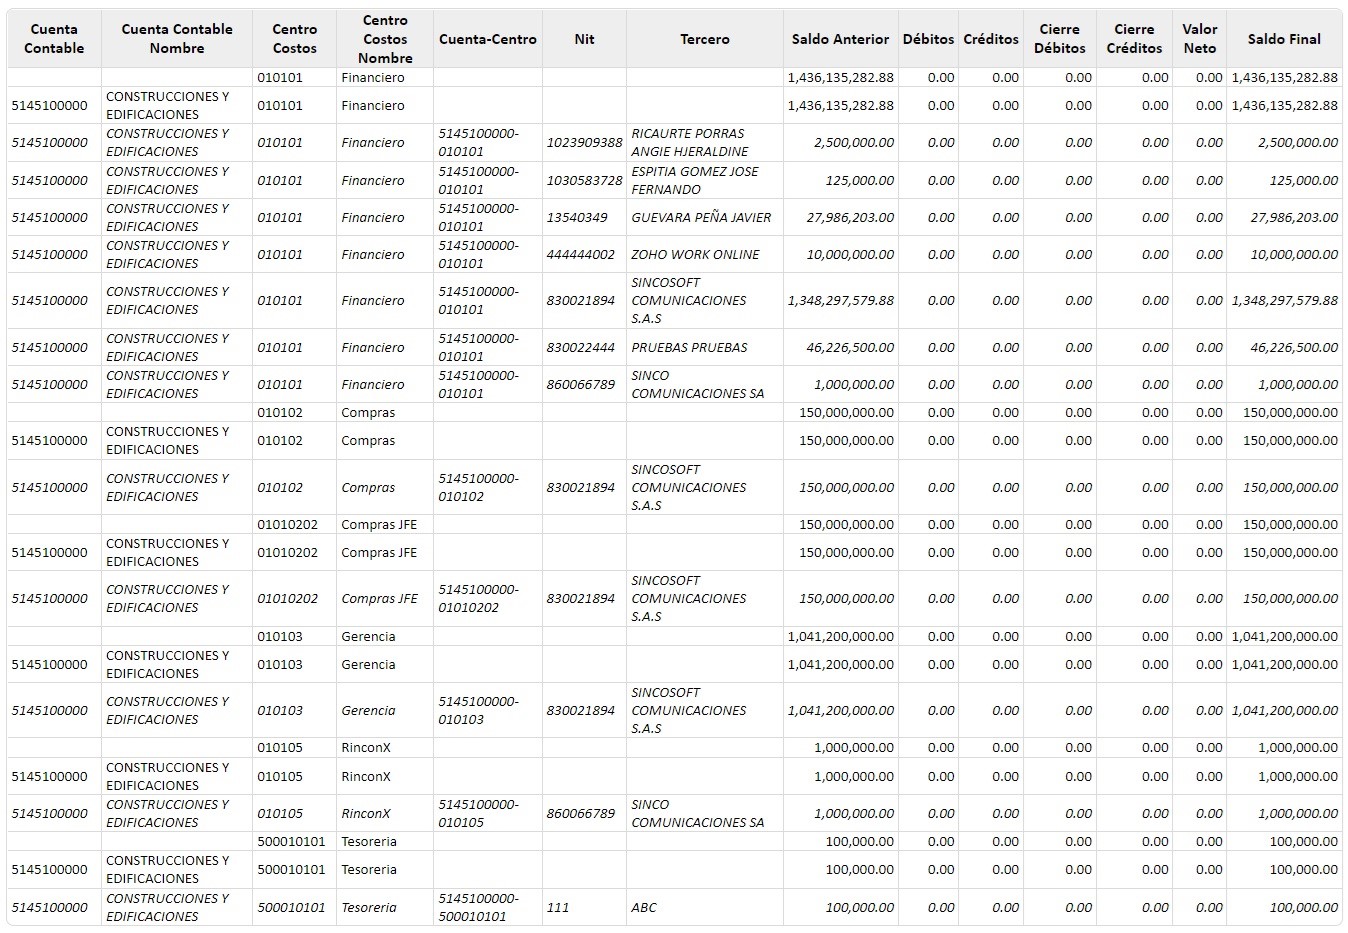Image resolution: width=1348 pixels, height=933 pixels.
Task: Click Nit 13540349
Action: 577,217
